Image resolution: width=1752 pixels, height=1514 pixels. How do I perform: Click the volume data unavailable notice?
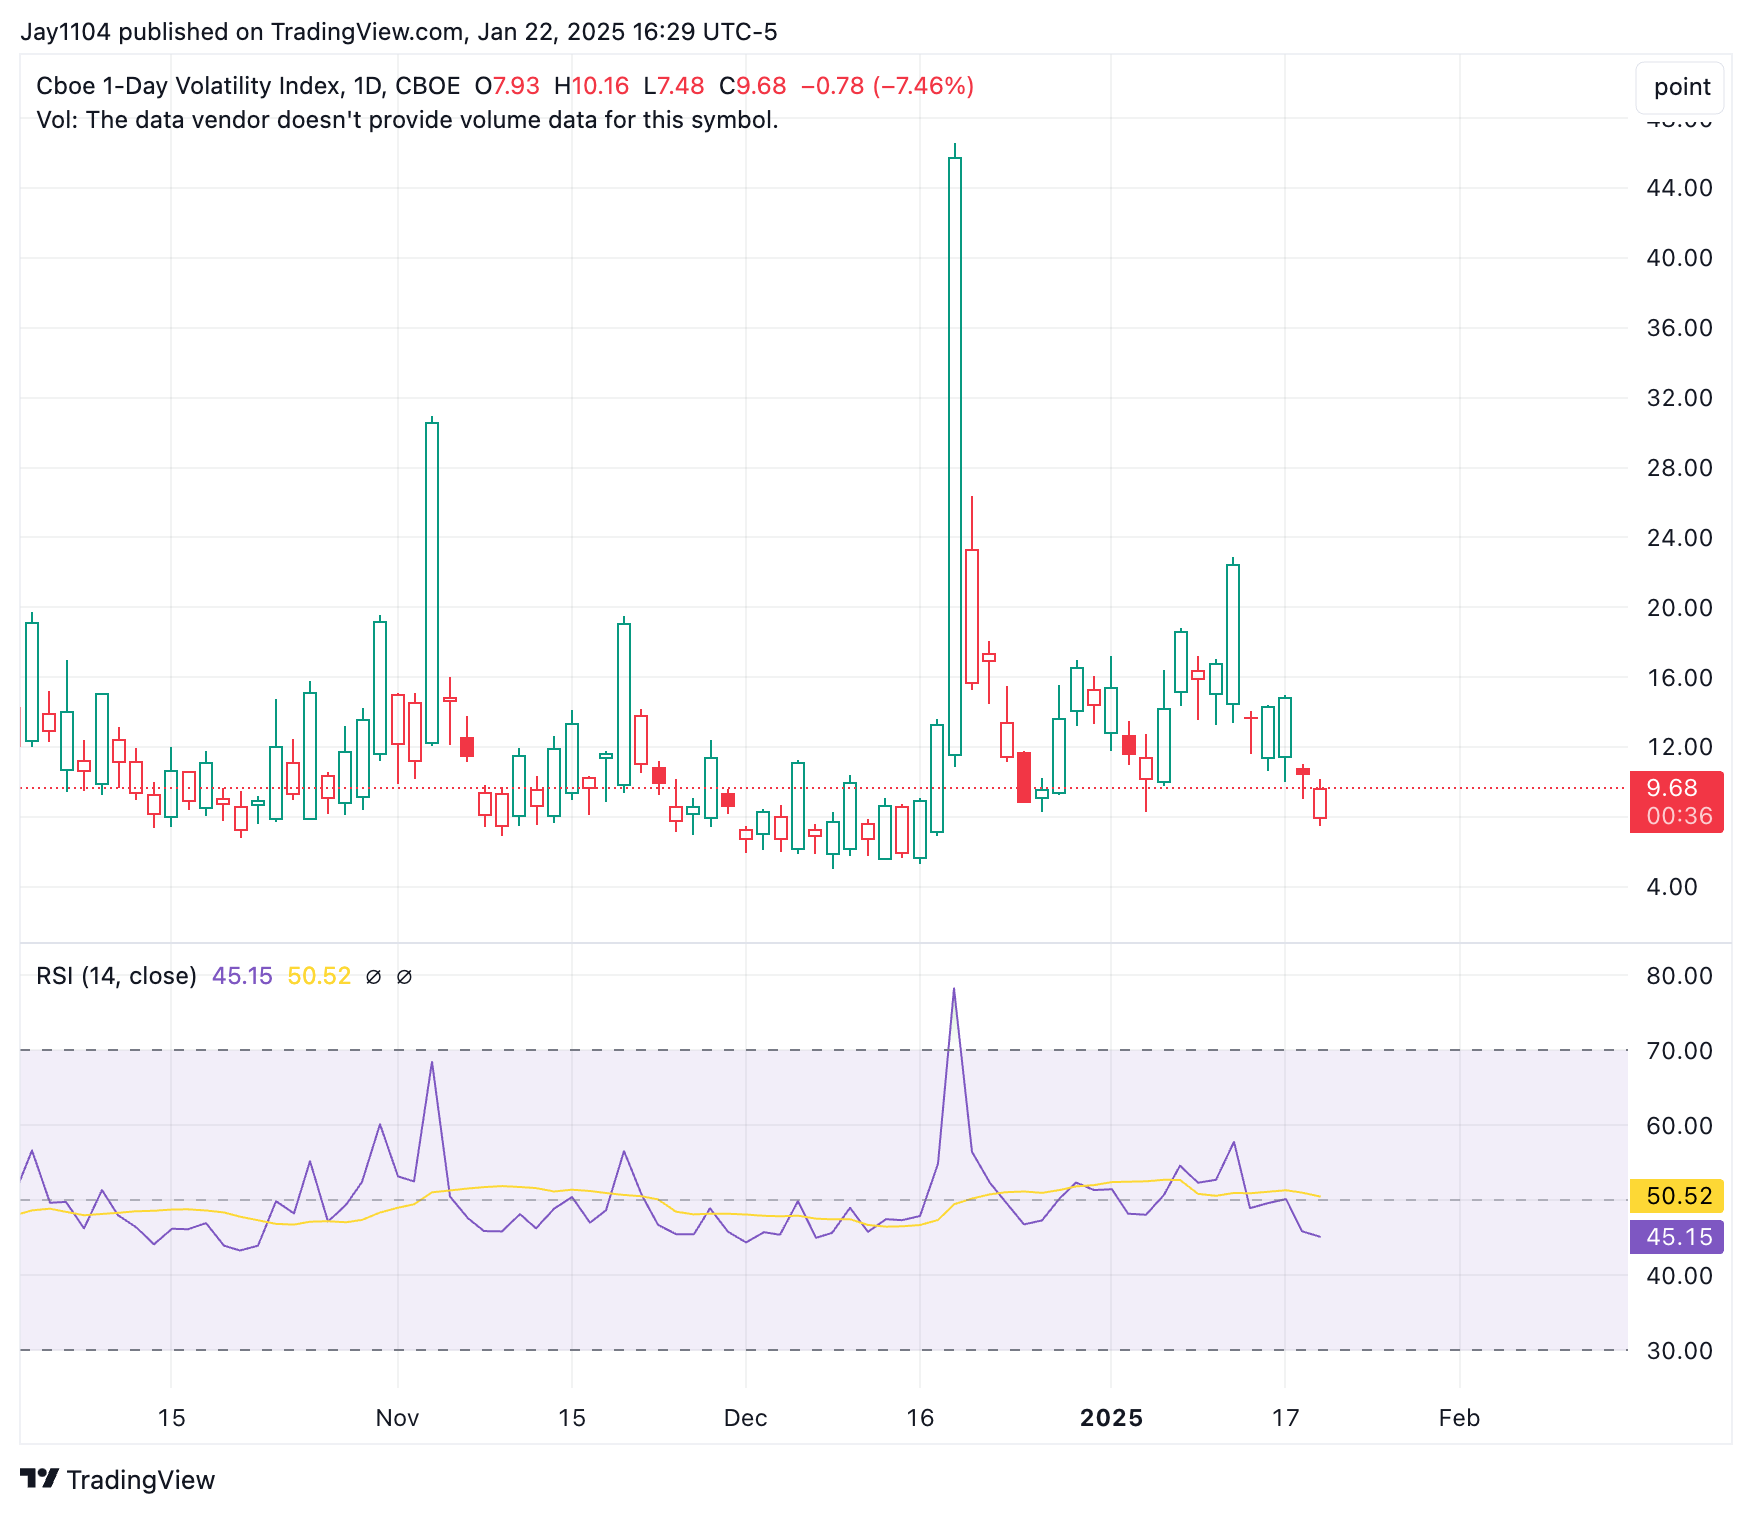(x=407, y=120)
